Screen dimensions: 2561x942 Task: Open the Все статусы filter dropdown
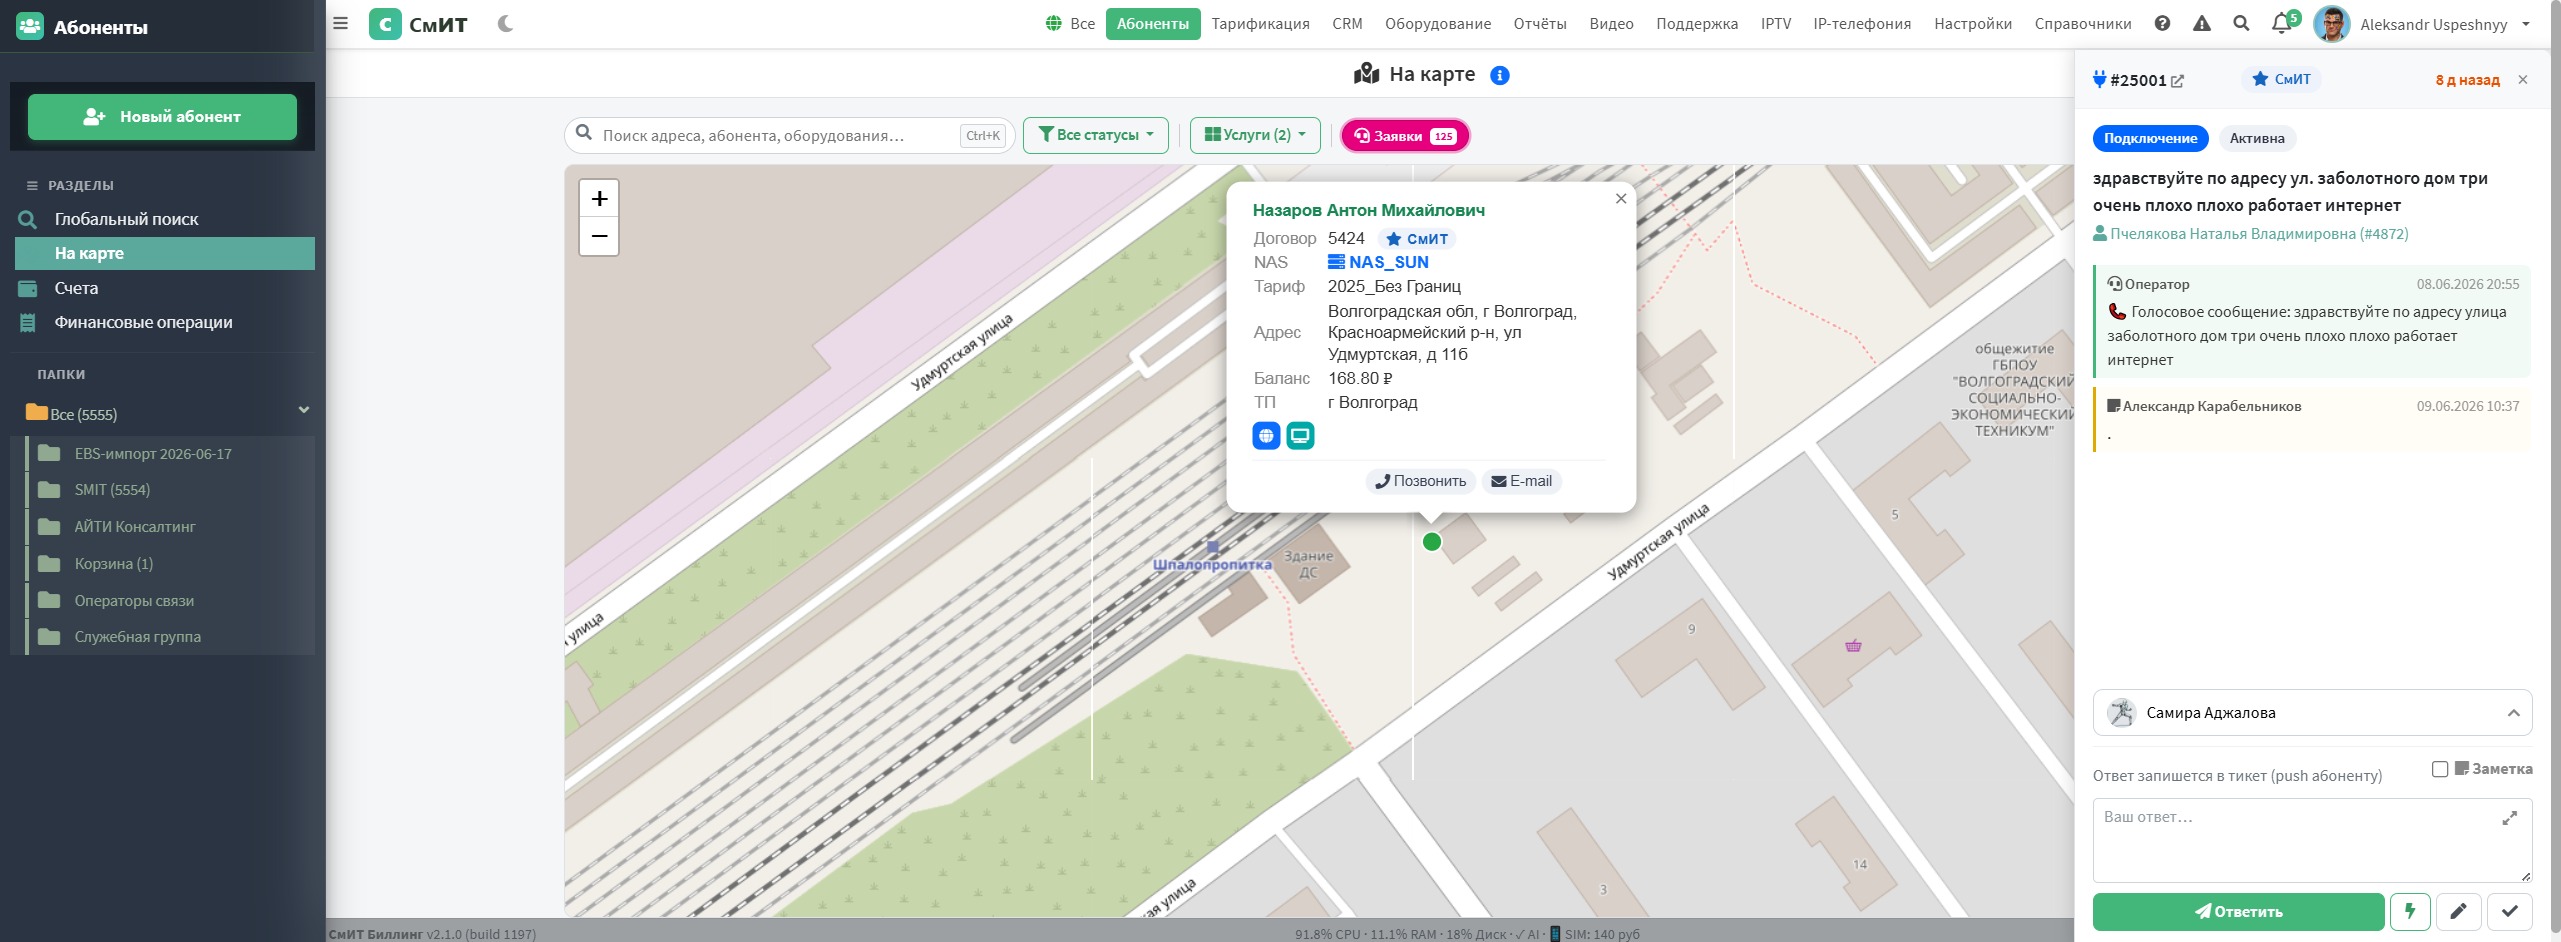pos(1095,135)
